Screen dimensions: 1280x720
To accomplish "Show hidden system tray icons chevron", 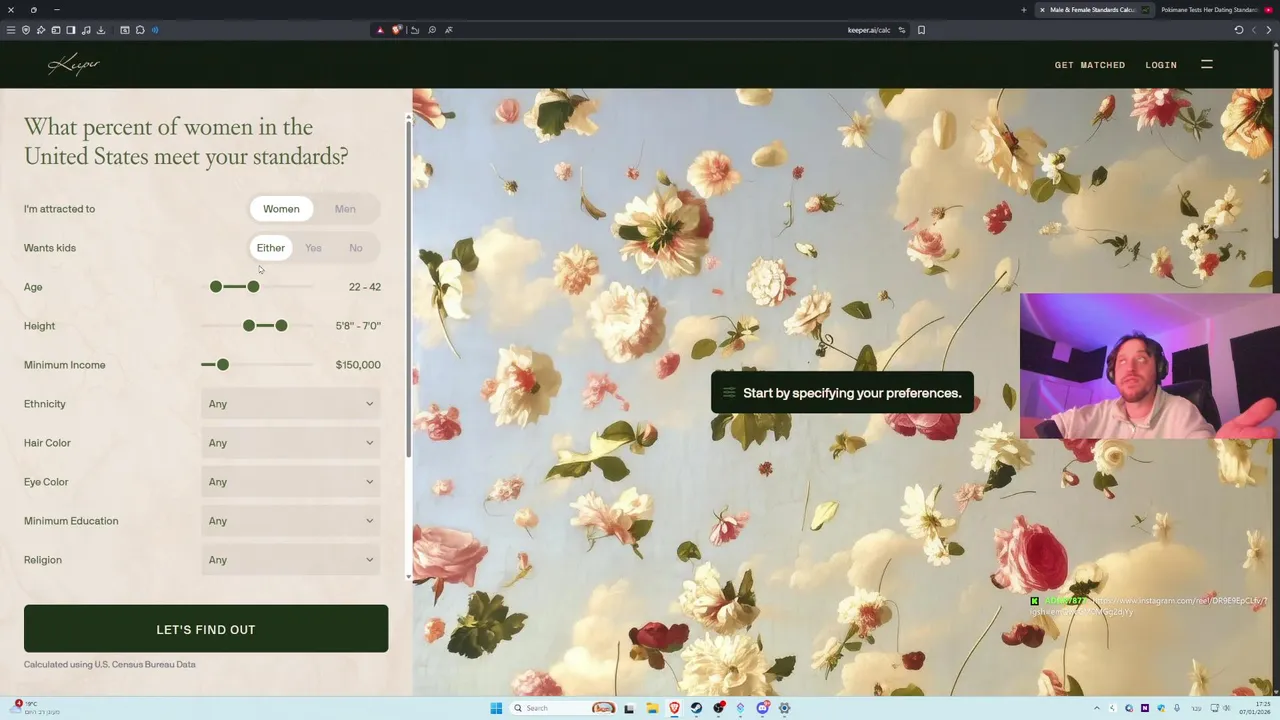I will 1096,708.
